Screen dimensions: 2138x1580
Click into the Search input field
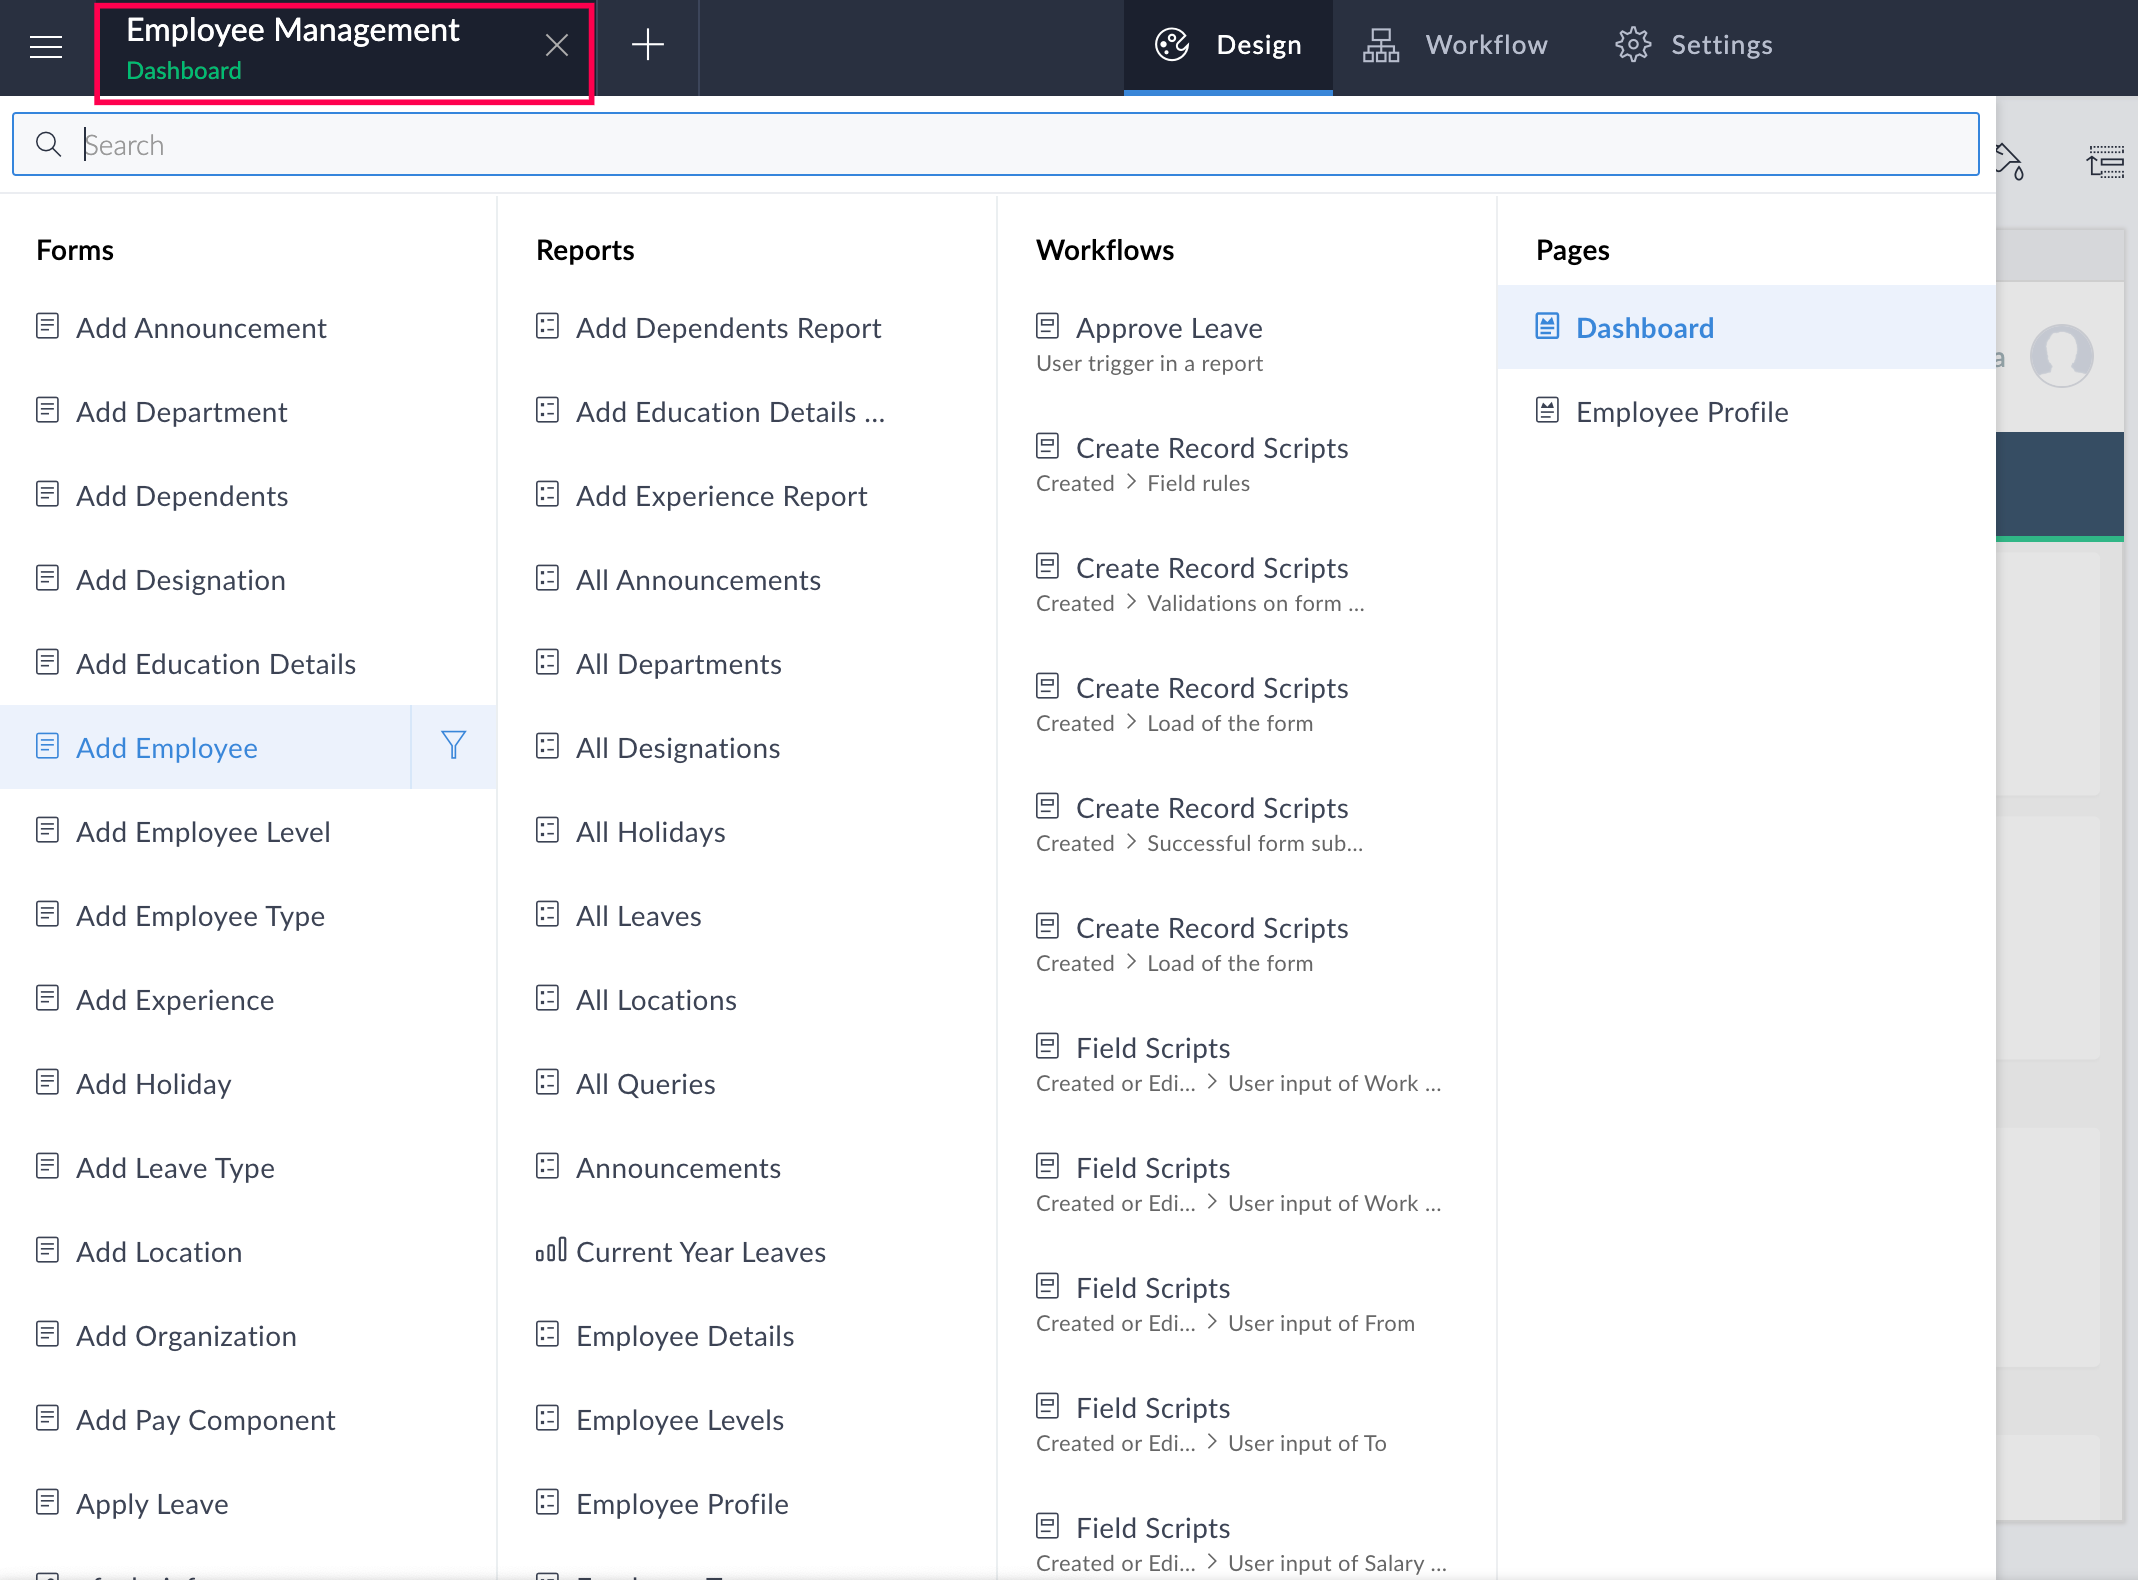pyautogui.click(x=1000, y=145)
